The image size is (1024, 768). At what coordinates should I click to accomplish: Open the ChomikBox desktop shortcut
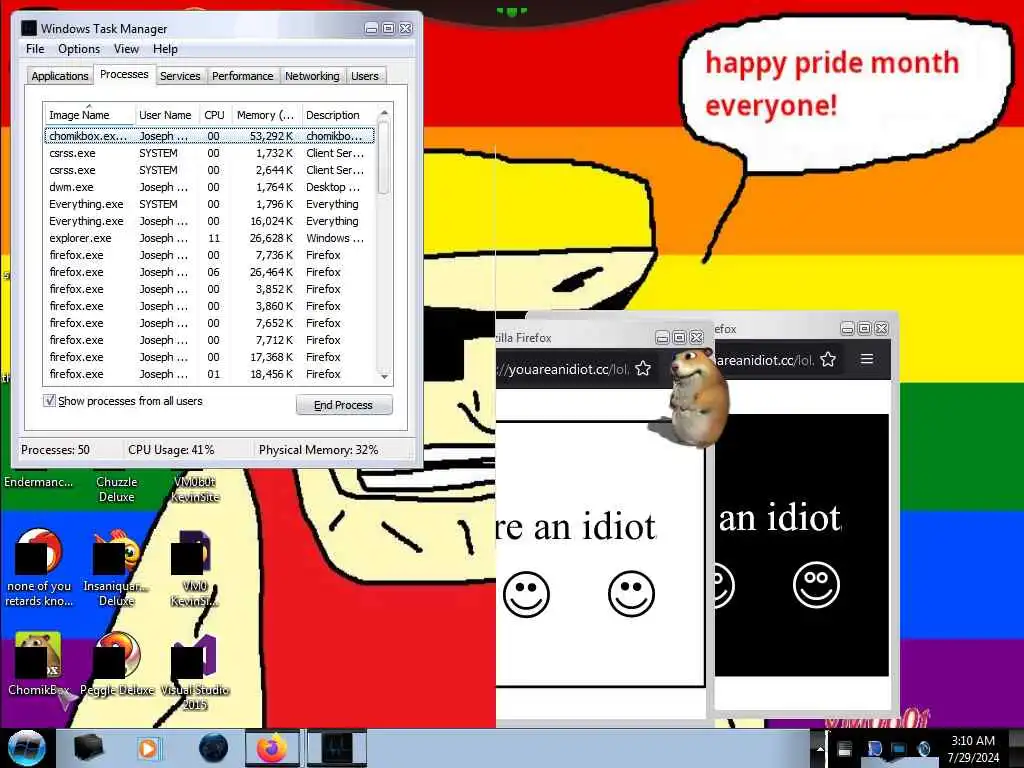pos(39,664)
